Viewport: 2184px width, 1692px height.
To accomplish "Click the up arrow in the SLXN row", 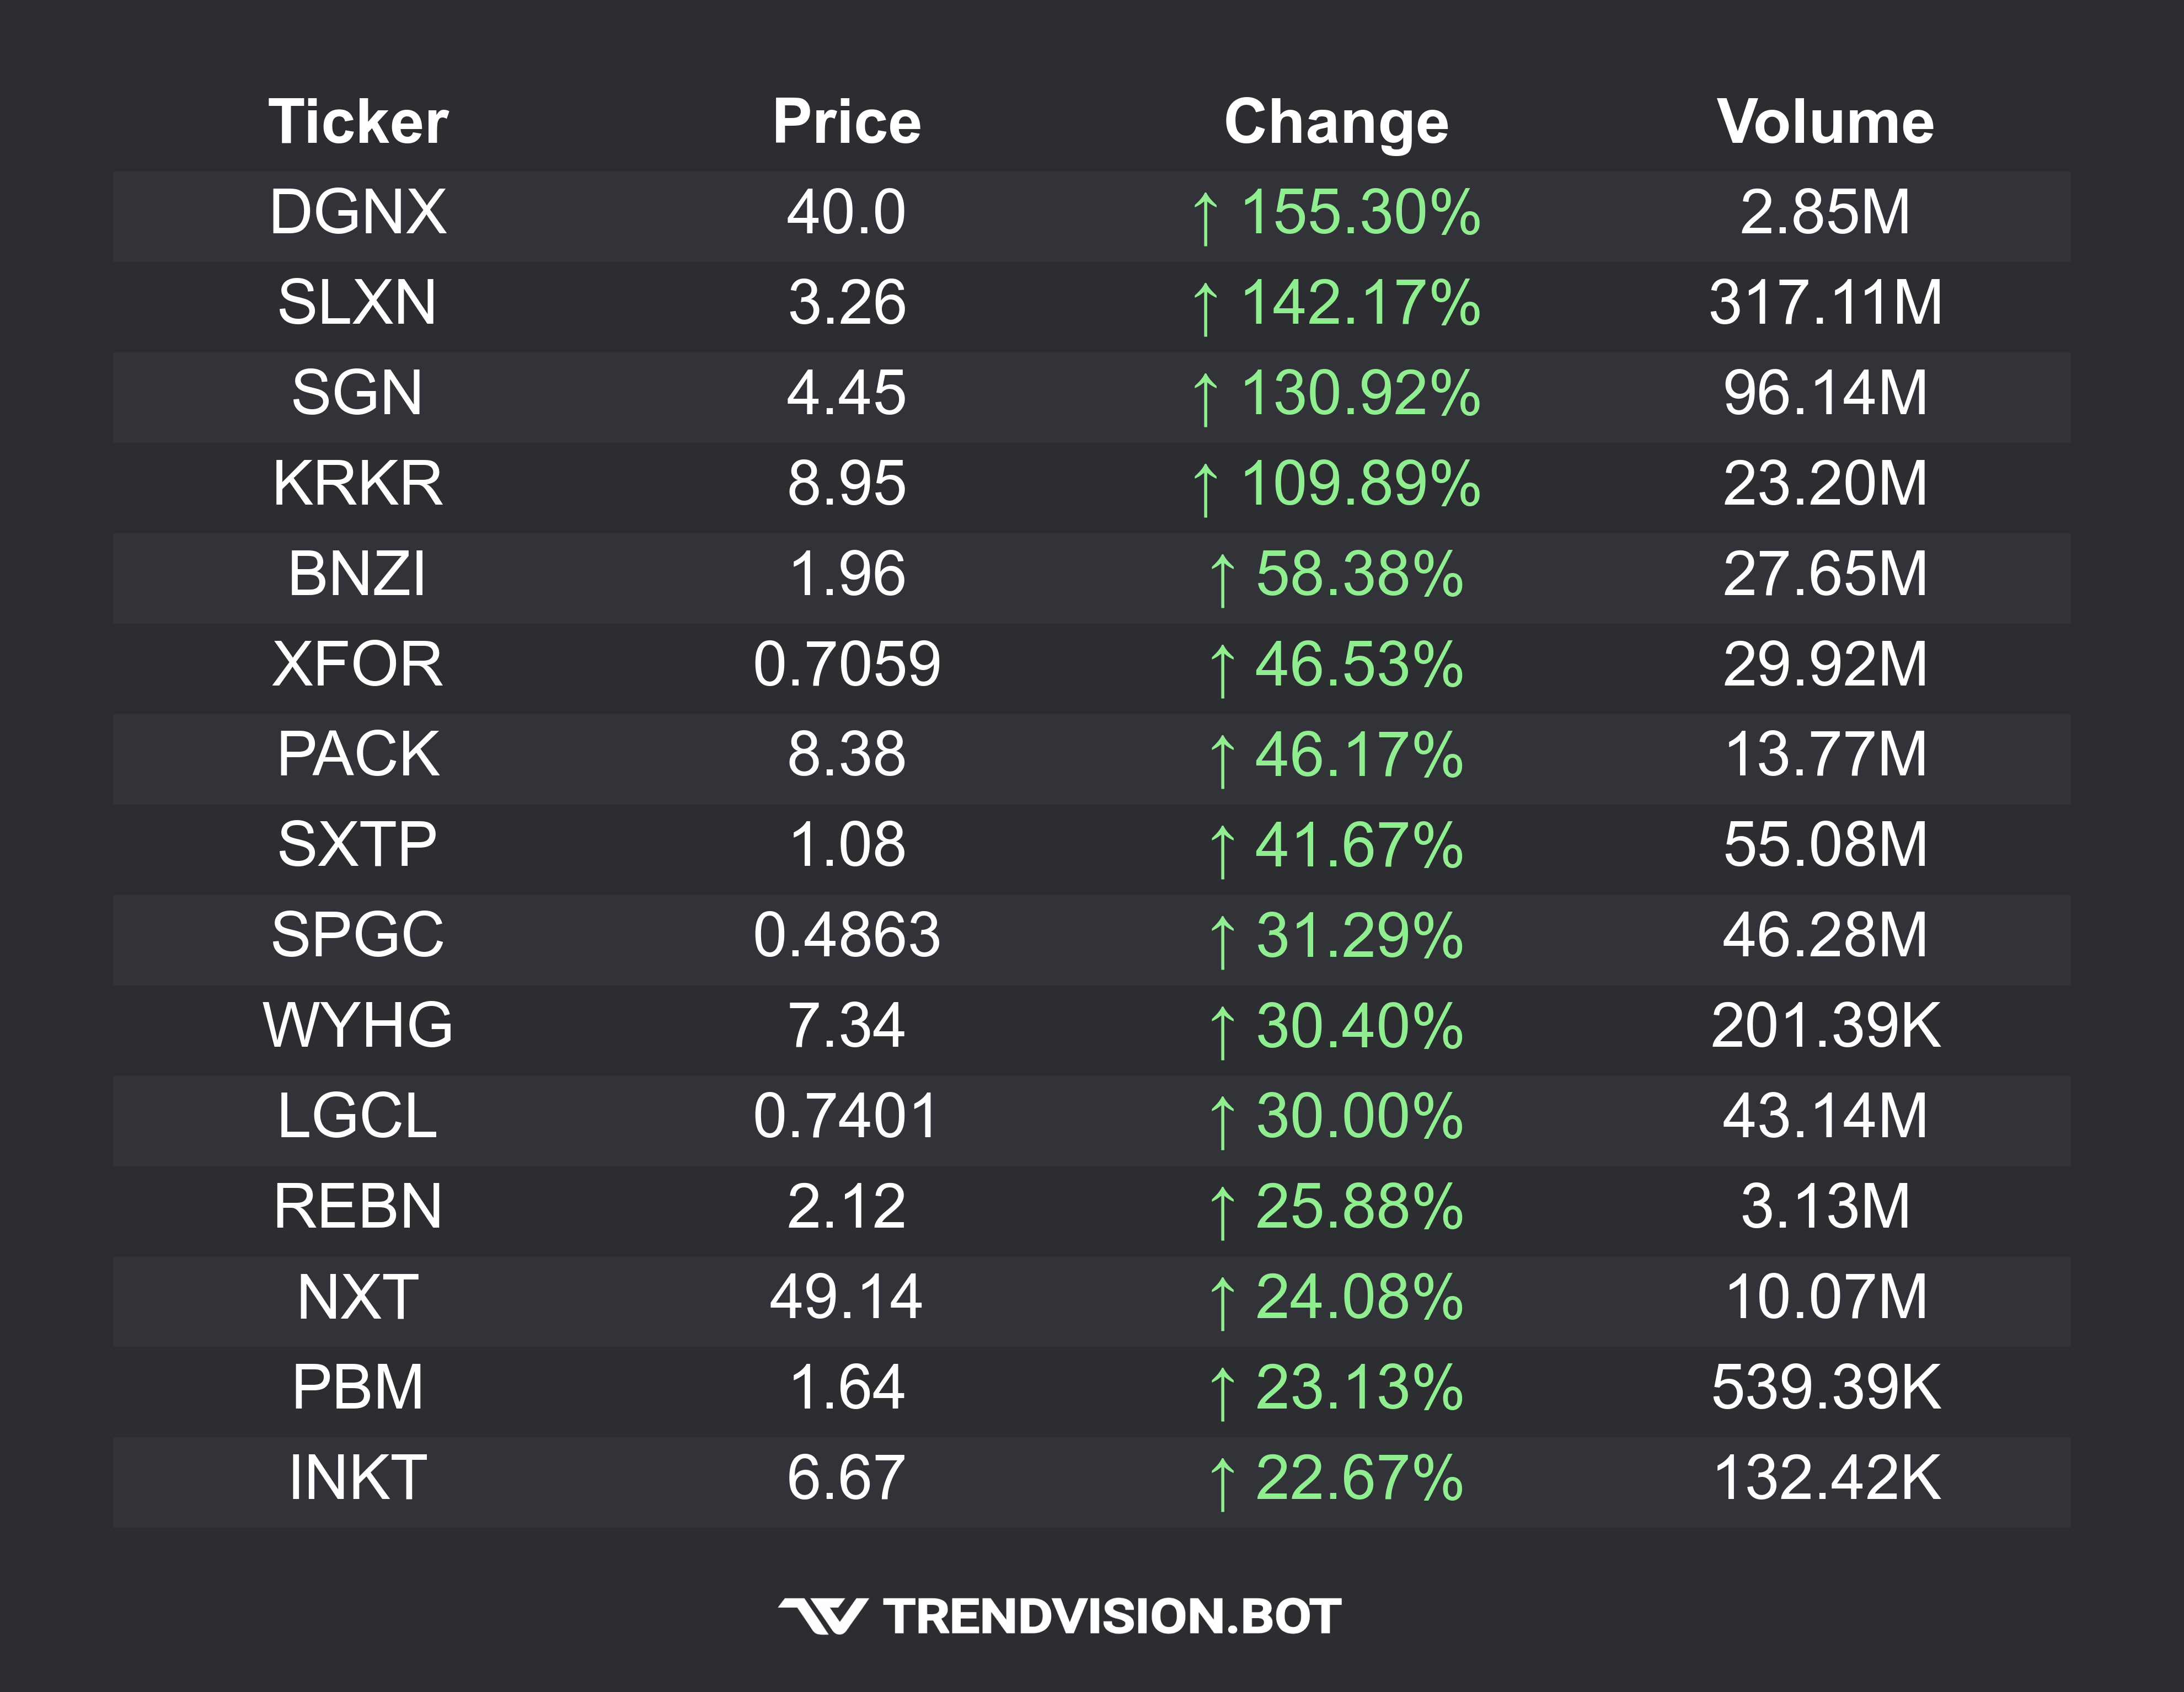I will (1206, 307).
